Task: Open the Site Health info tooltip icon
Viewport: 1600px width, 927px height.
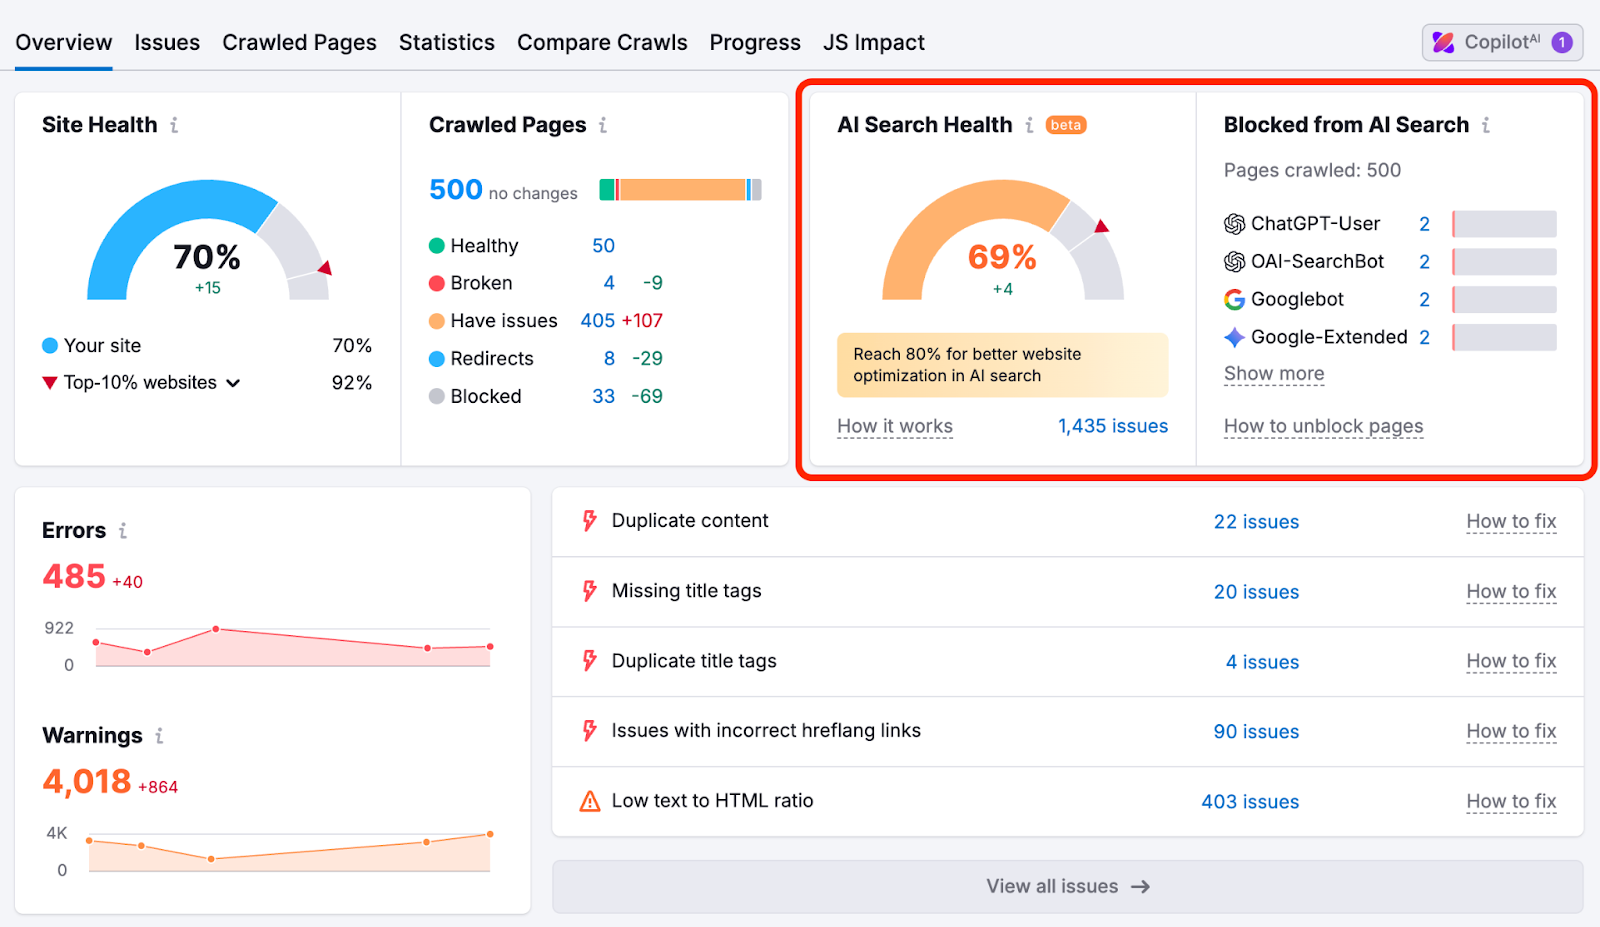Action: click(x=175, y=125)
